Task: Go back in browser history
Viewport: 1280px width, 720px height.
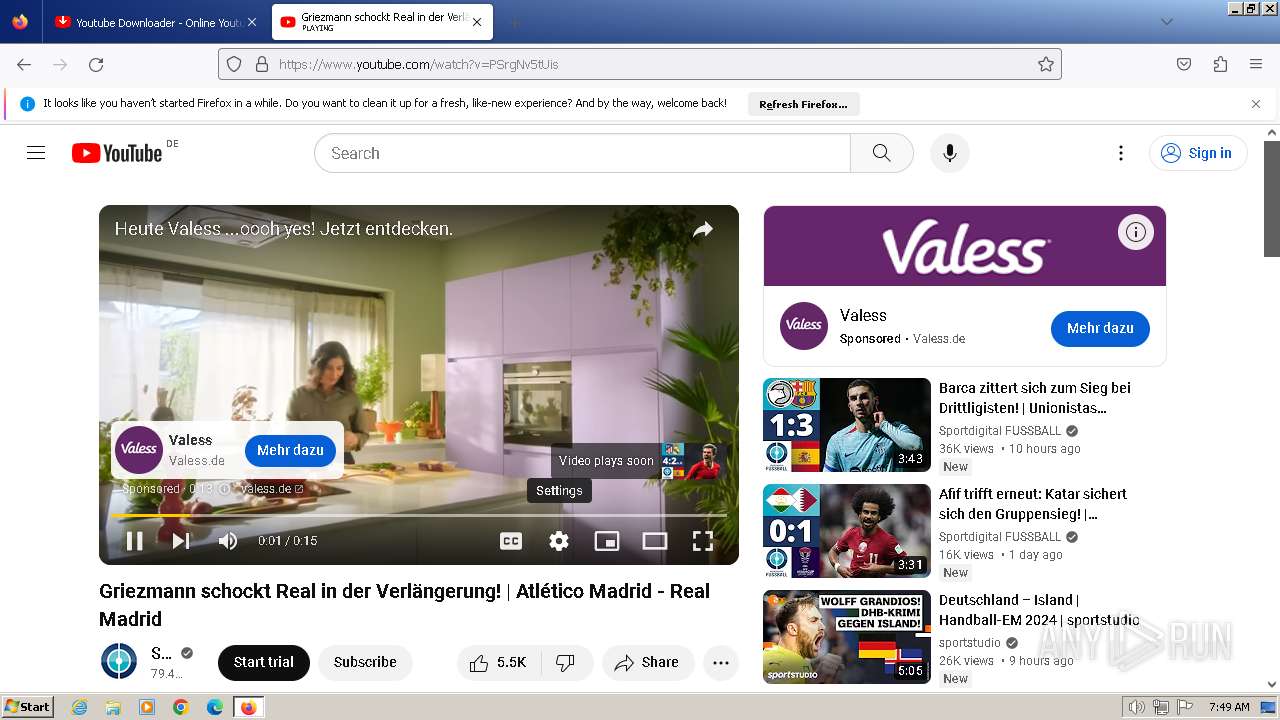Action: pyautogui.click(x=24, y=64)
